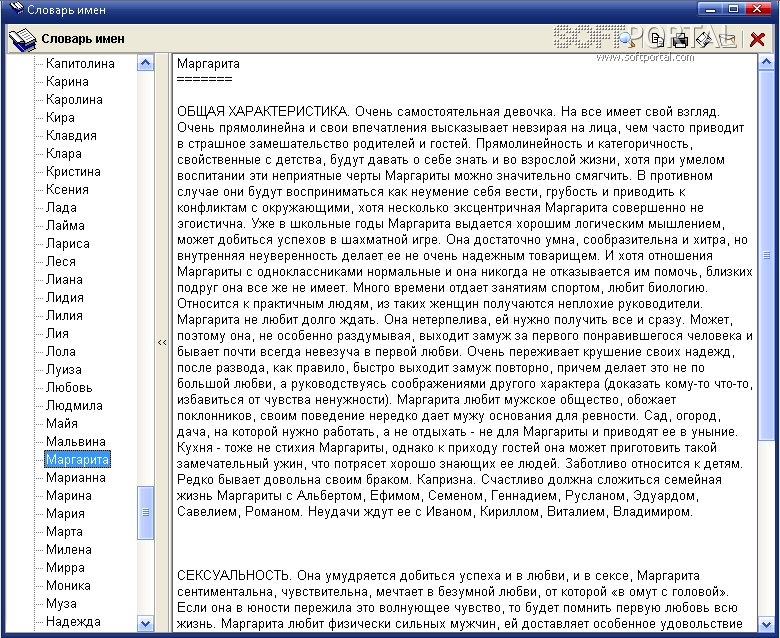Select the name Леся
The image size is (780, 638).
pyautogui.click(x=61, y=262)
